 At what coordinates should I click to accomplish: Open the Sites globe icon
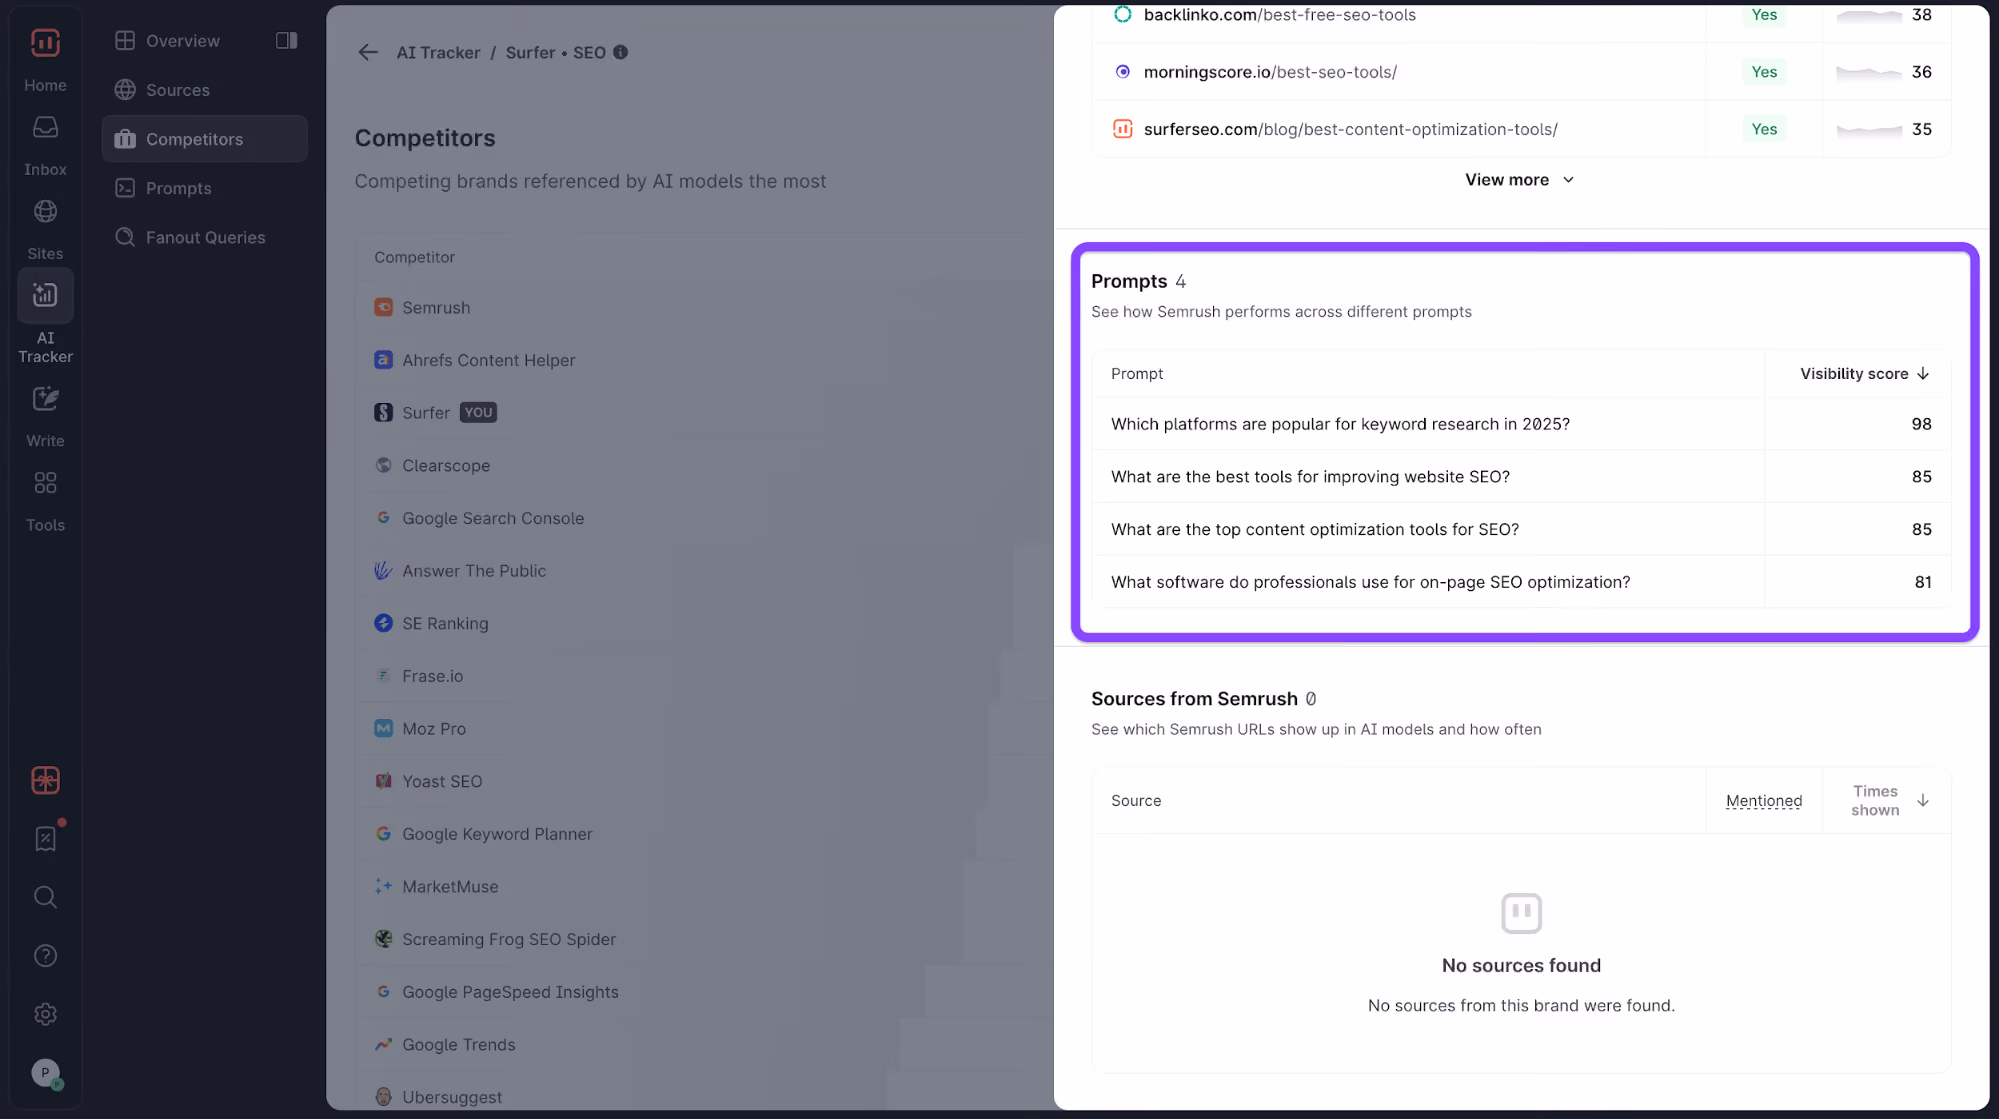click(45, 212)
